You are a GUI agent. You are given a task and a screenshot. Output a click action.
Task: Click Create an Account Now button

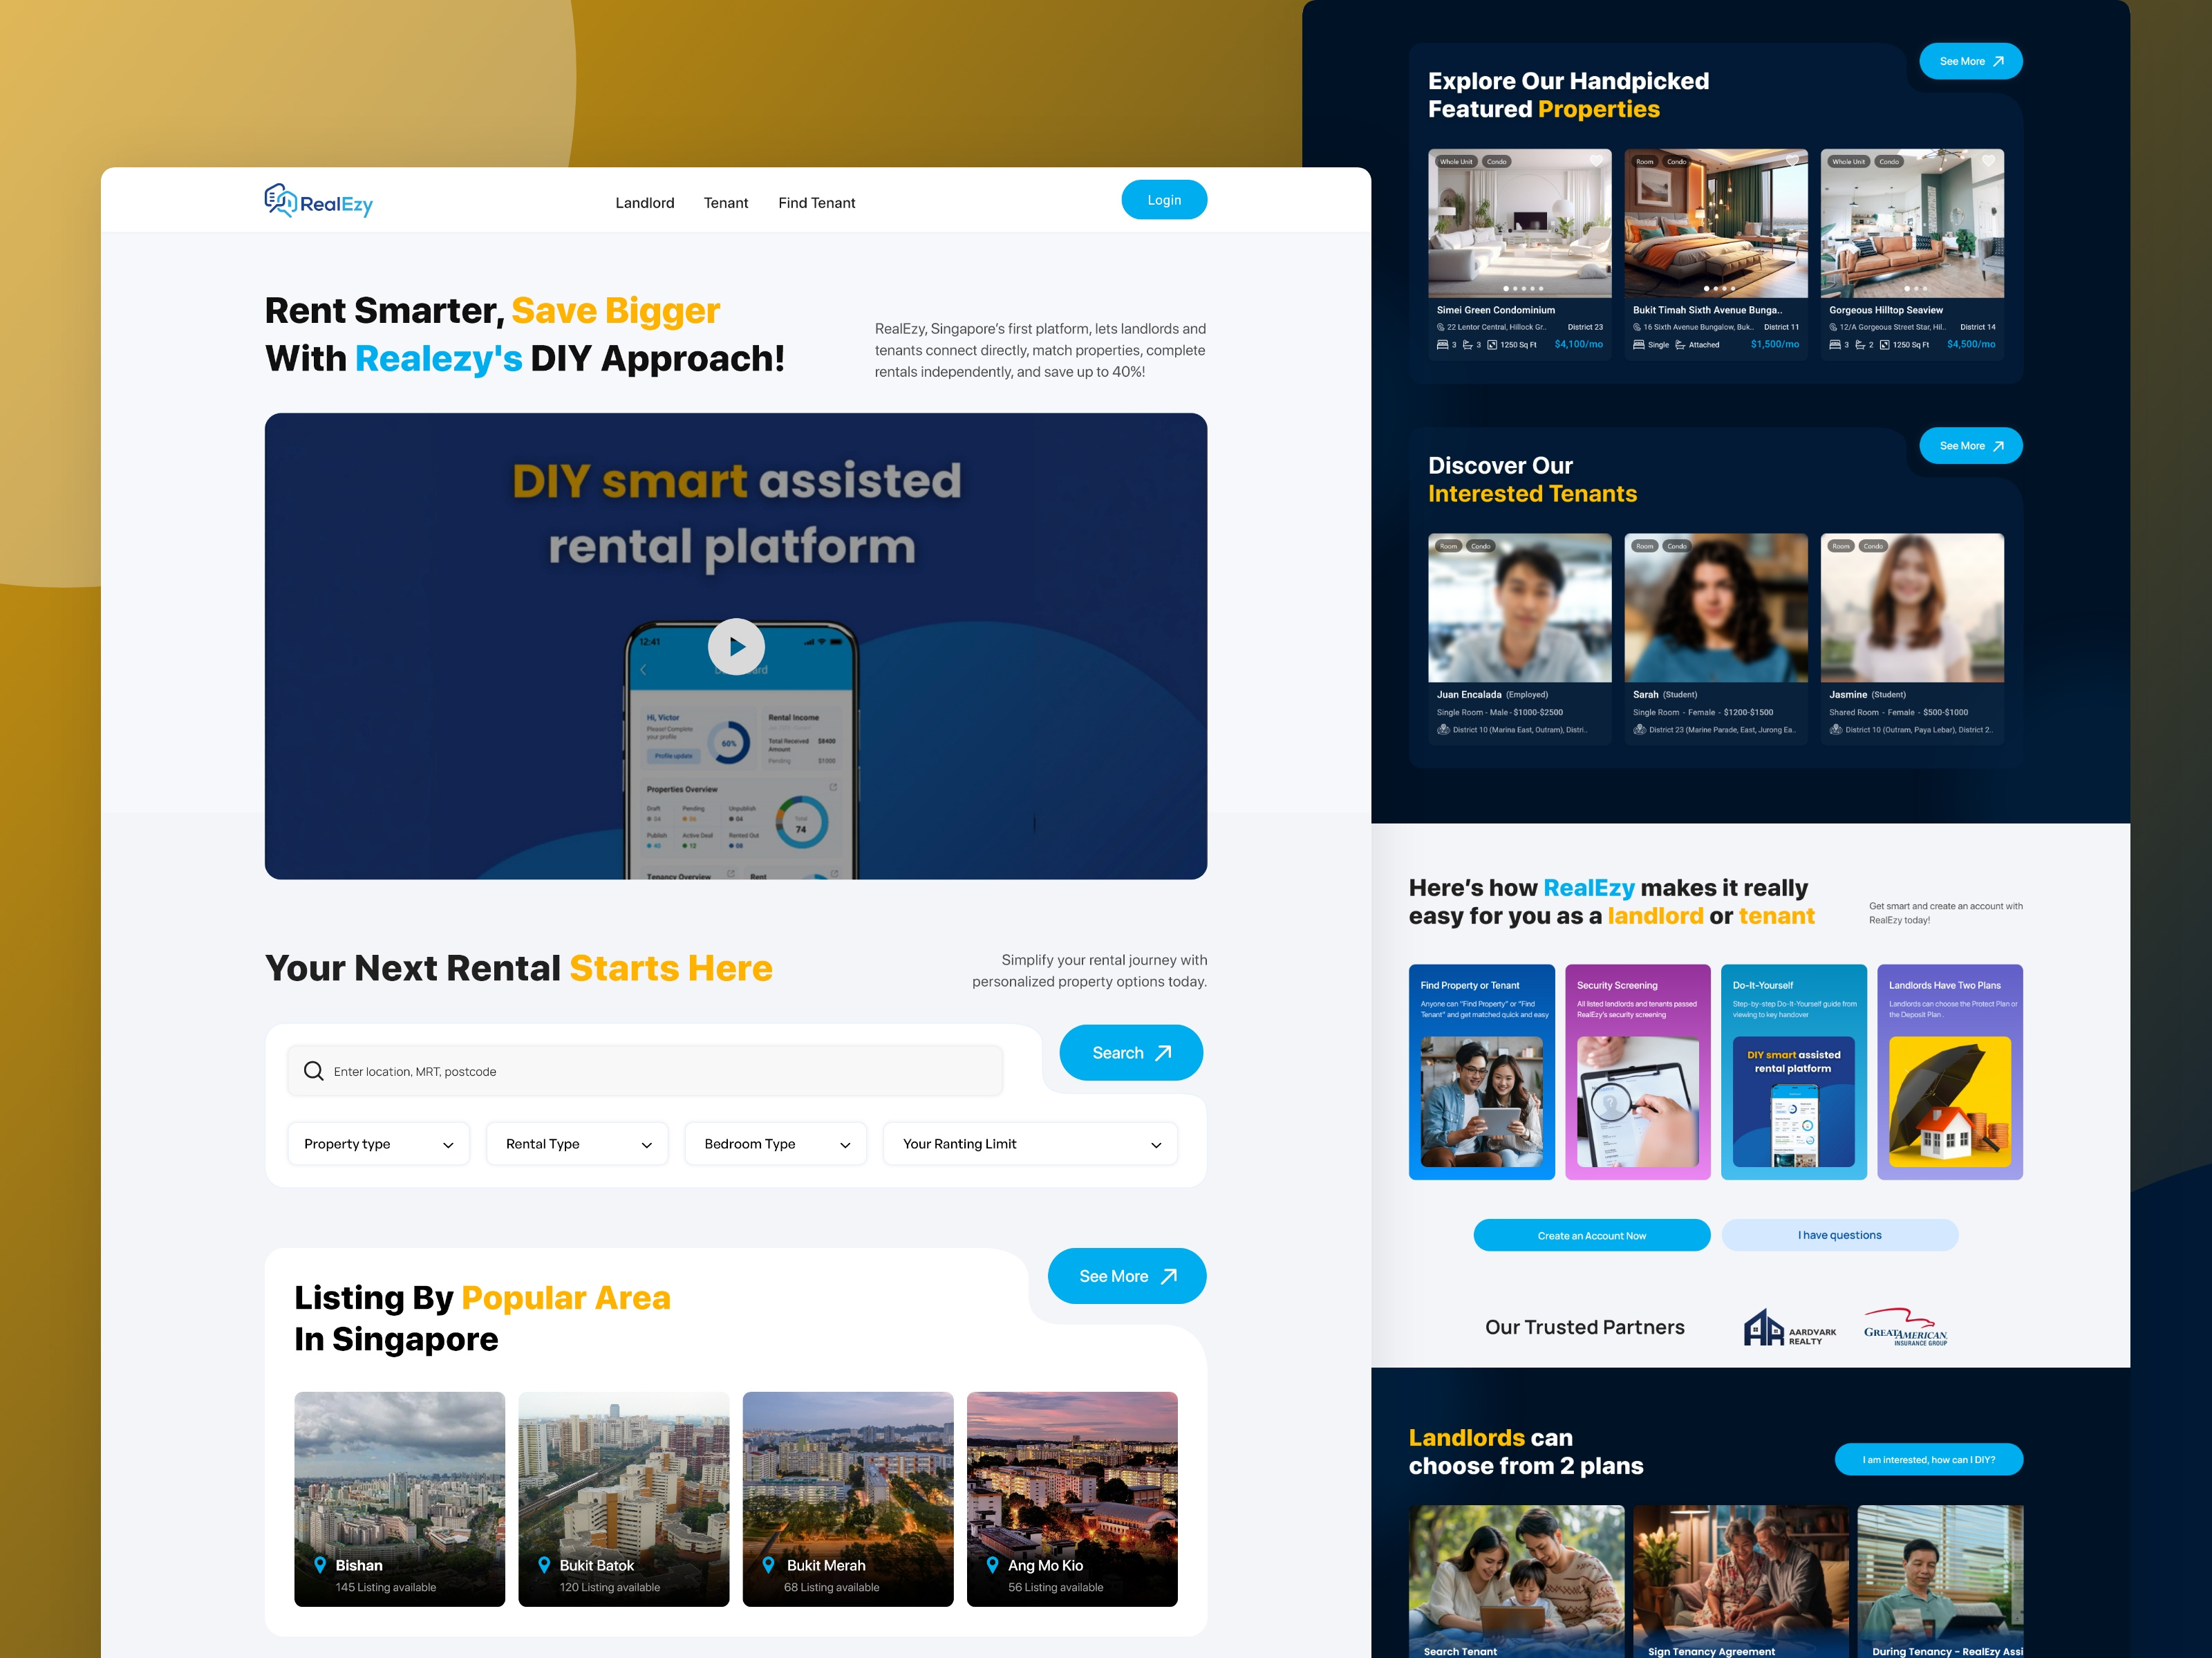[x=1591, y=1235]
